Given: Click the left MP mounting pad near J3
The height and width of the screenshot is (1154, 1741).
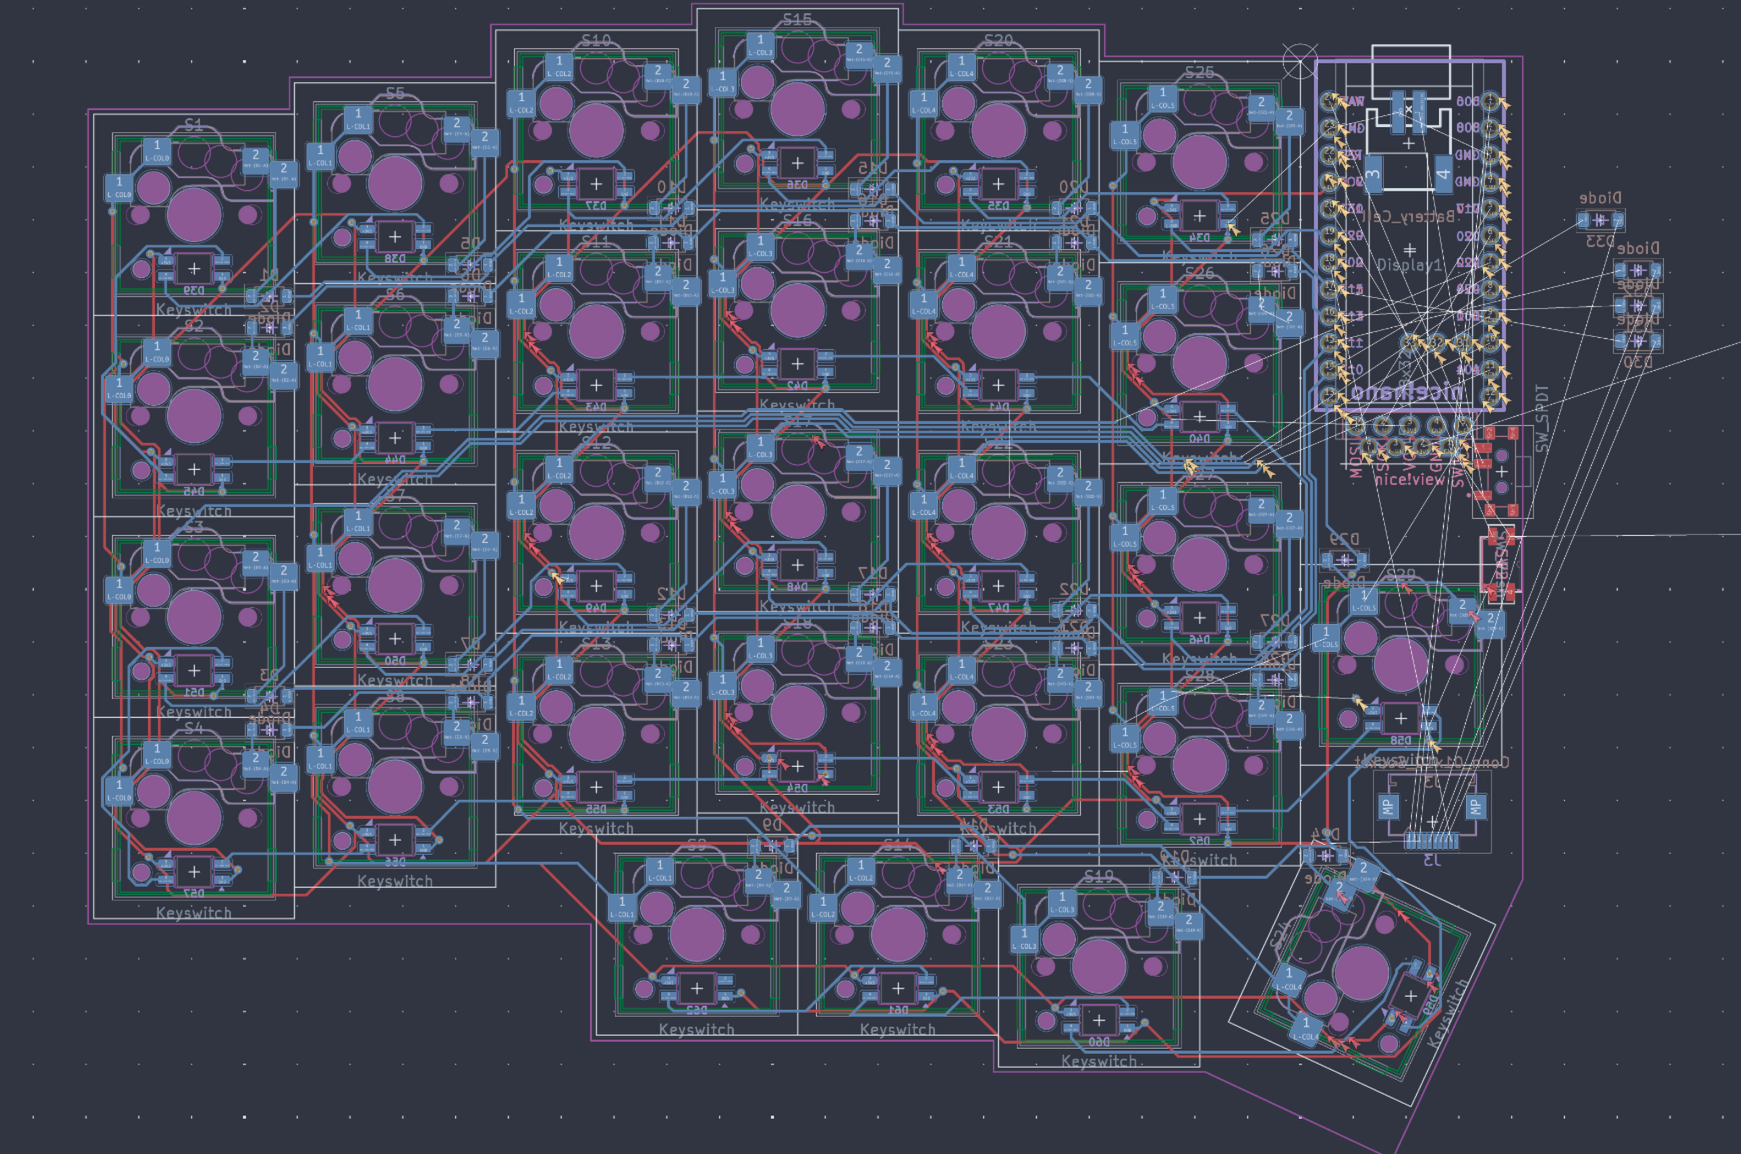Looking at the screenshot, I should (1389, 806).
